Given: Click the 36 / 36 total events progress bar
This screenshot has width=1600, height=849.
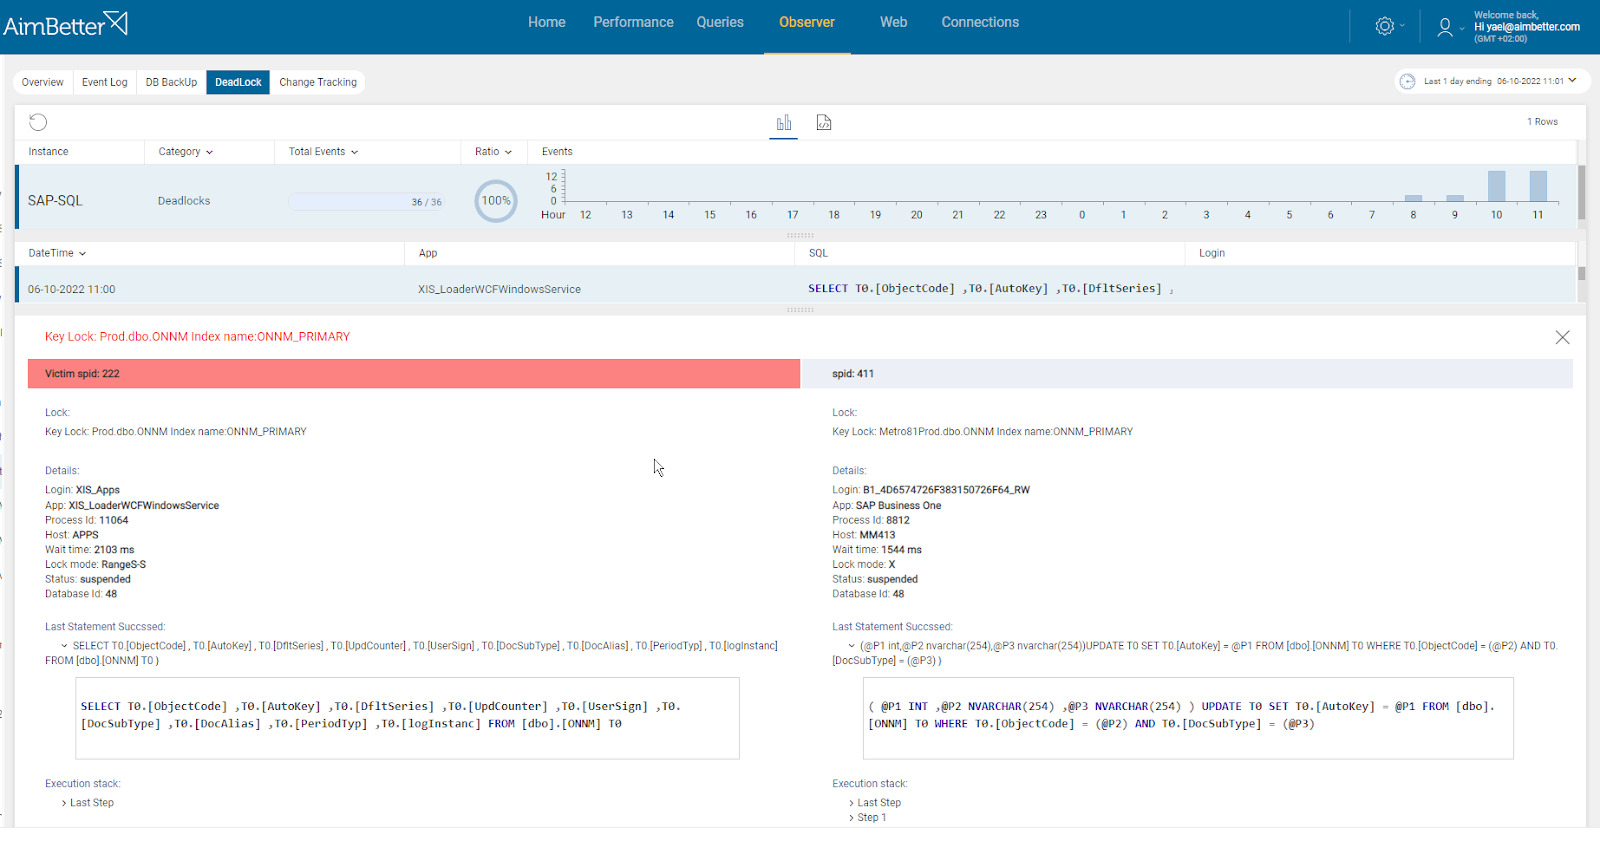Looking at the screenshot, I should coord(366,202).
